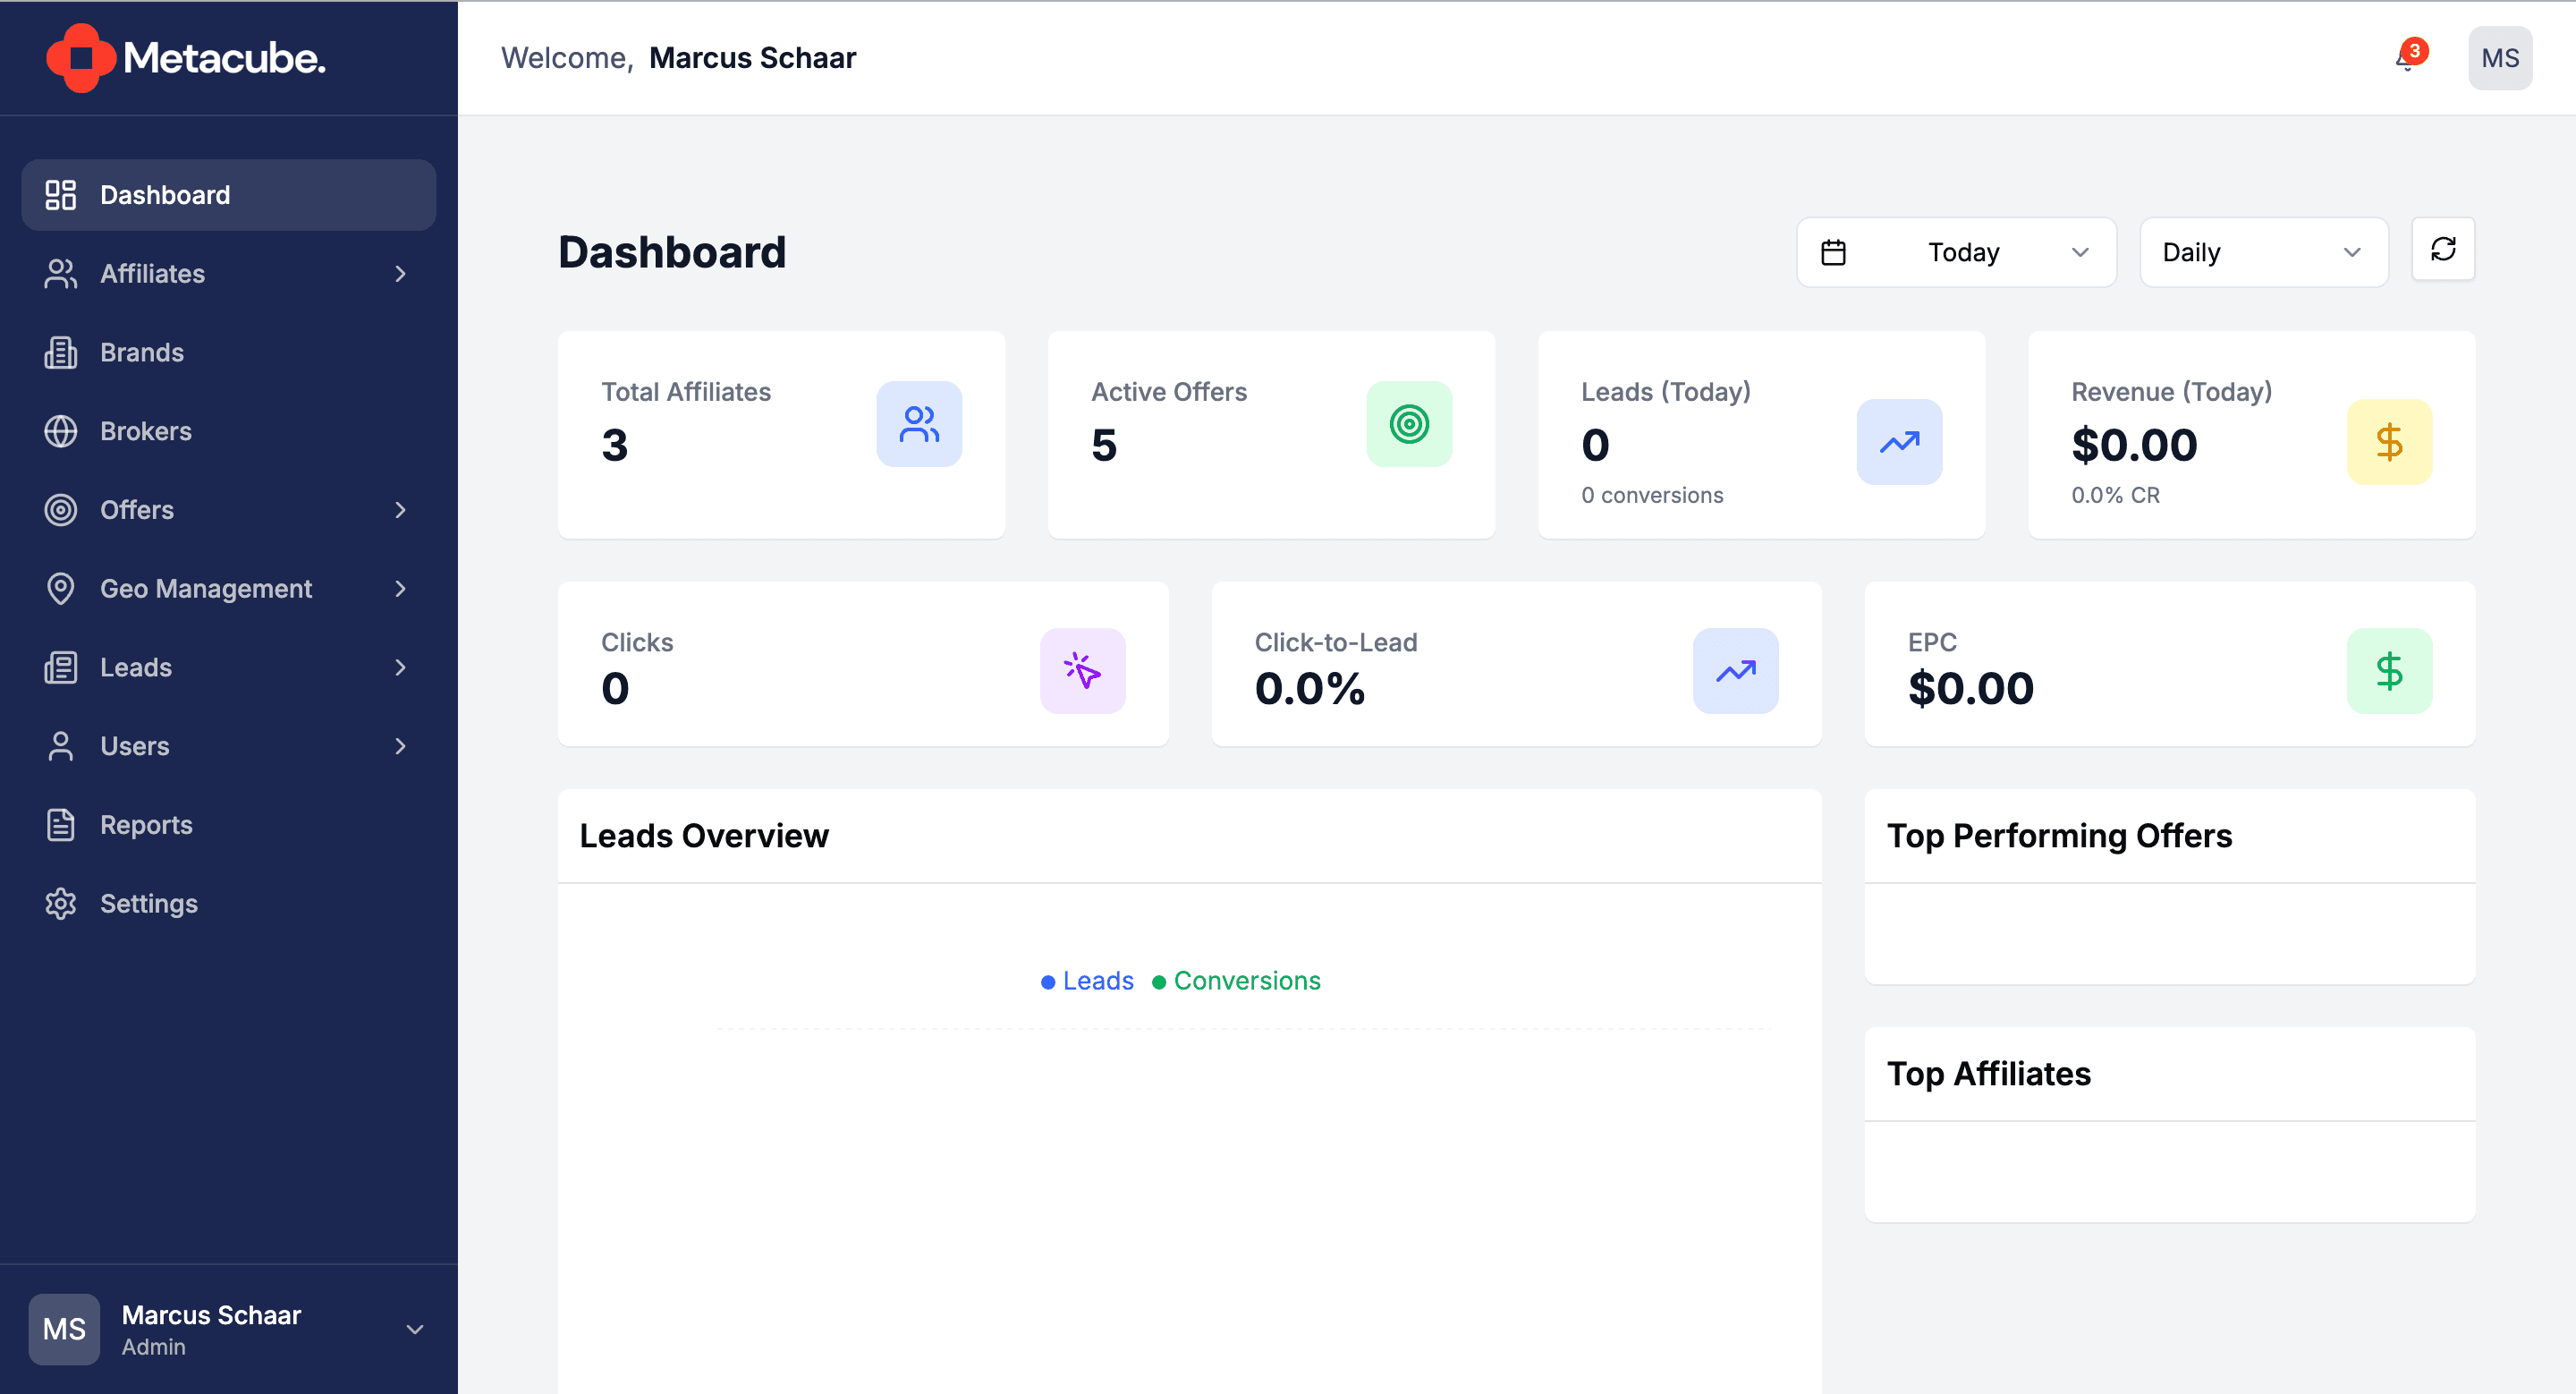
Task: Click the Click-to-Lead trend icon
Action: point(1736,671)
